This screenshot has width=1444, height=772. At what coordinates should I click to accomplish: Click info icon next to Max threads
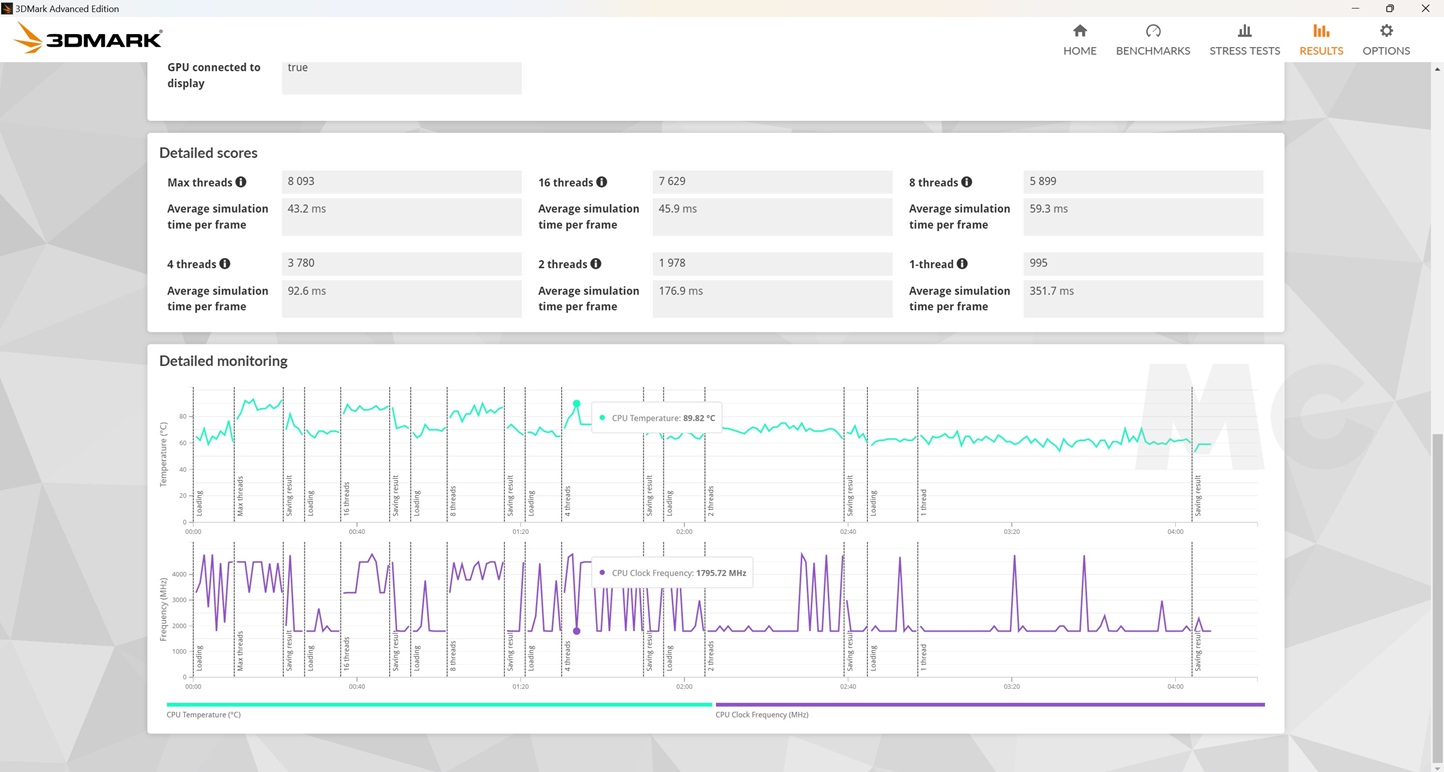point(241,182)
